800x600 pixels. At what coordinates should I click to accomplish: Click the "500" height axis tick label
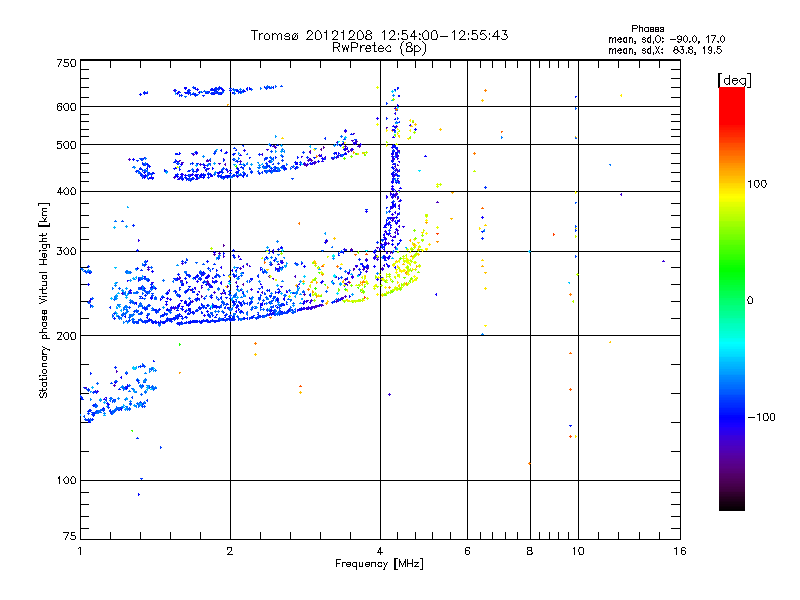point(66,145)
